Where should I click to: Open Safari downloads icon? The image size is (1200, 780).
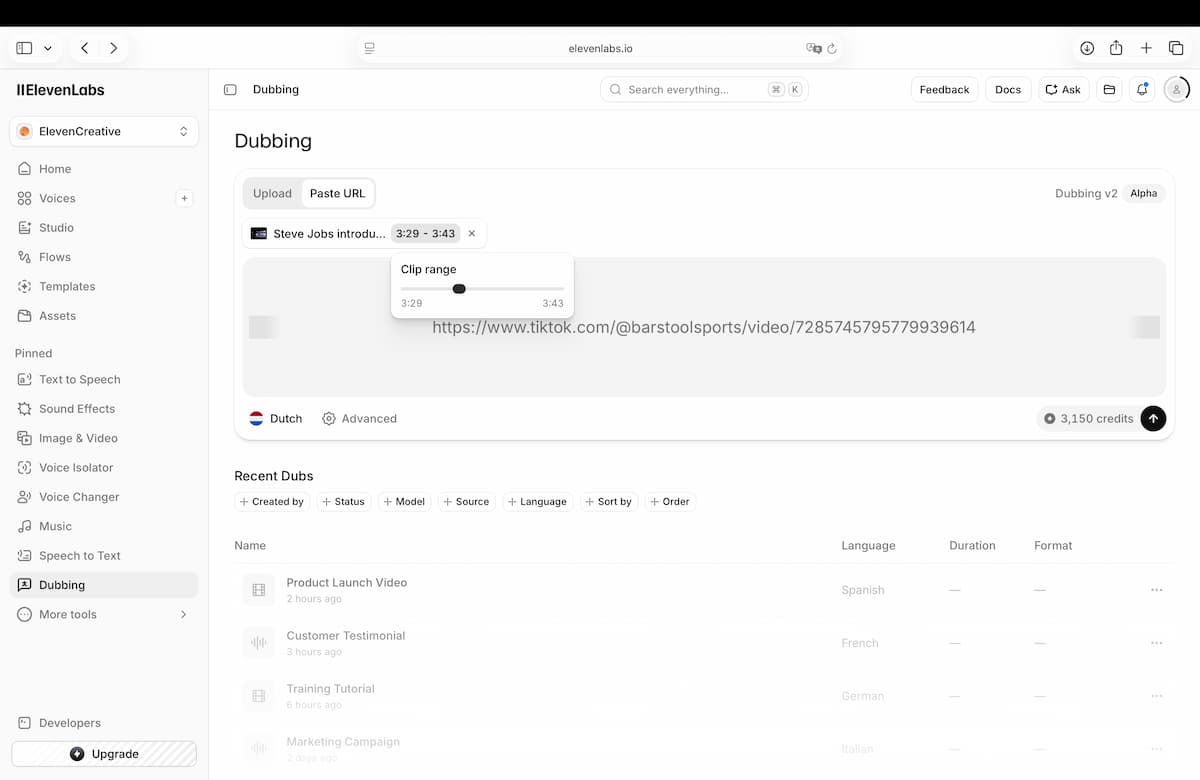(1087, 48)
